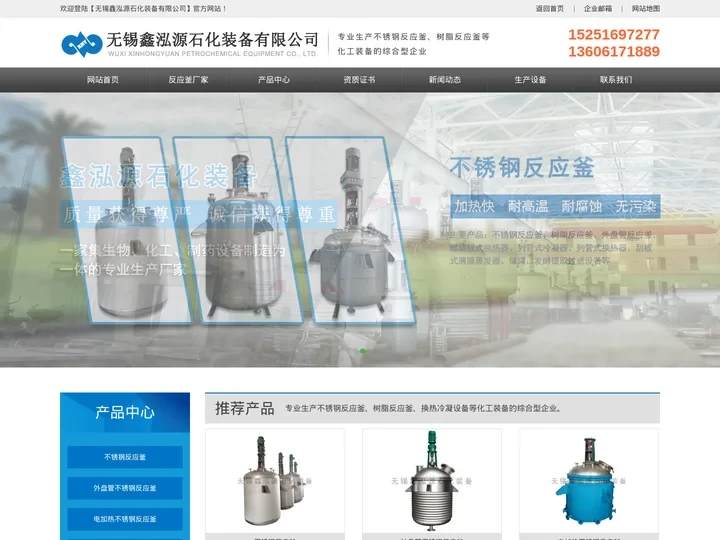Click phone number 15251697277
The width and height of the screenshot is (720, 540).
pyautogui.click(x=614, y=34)
